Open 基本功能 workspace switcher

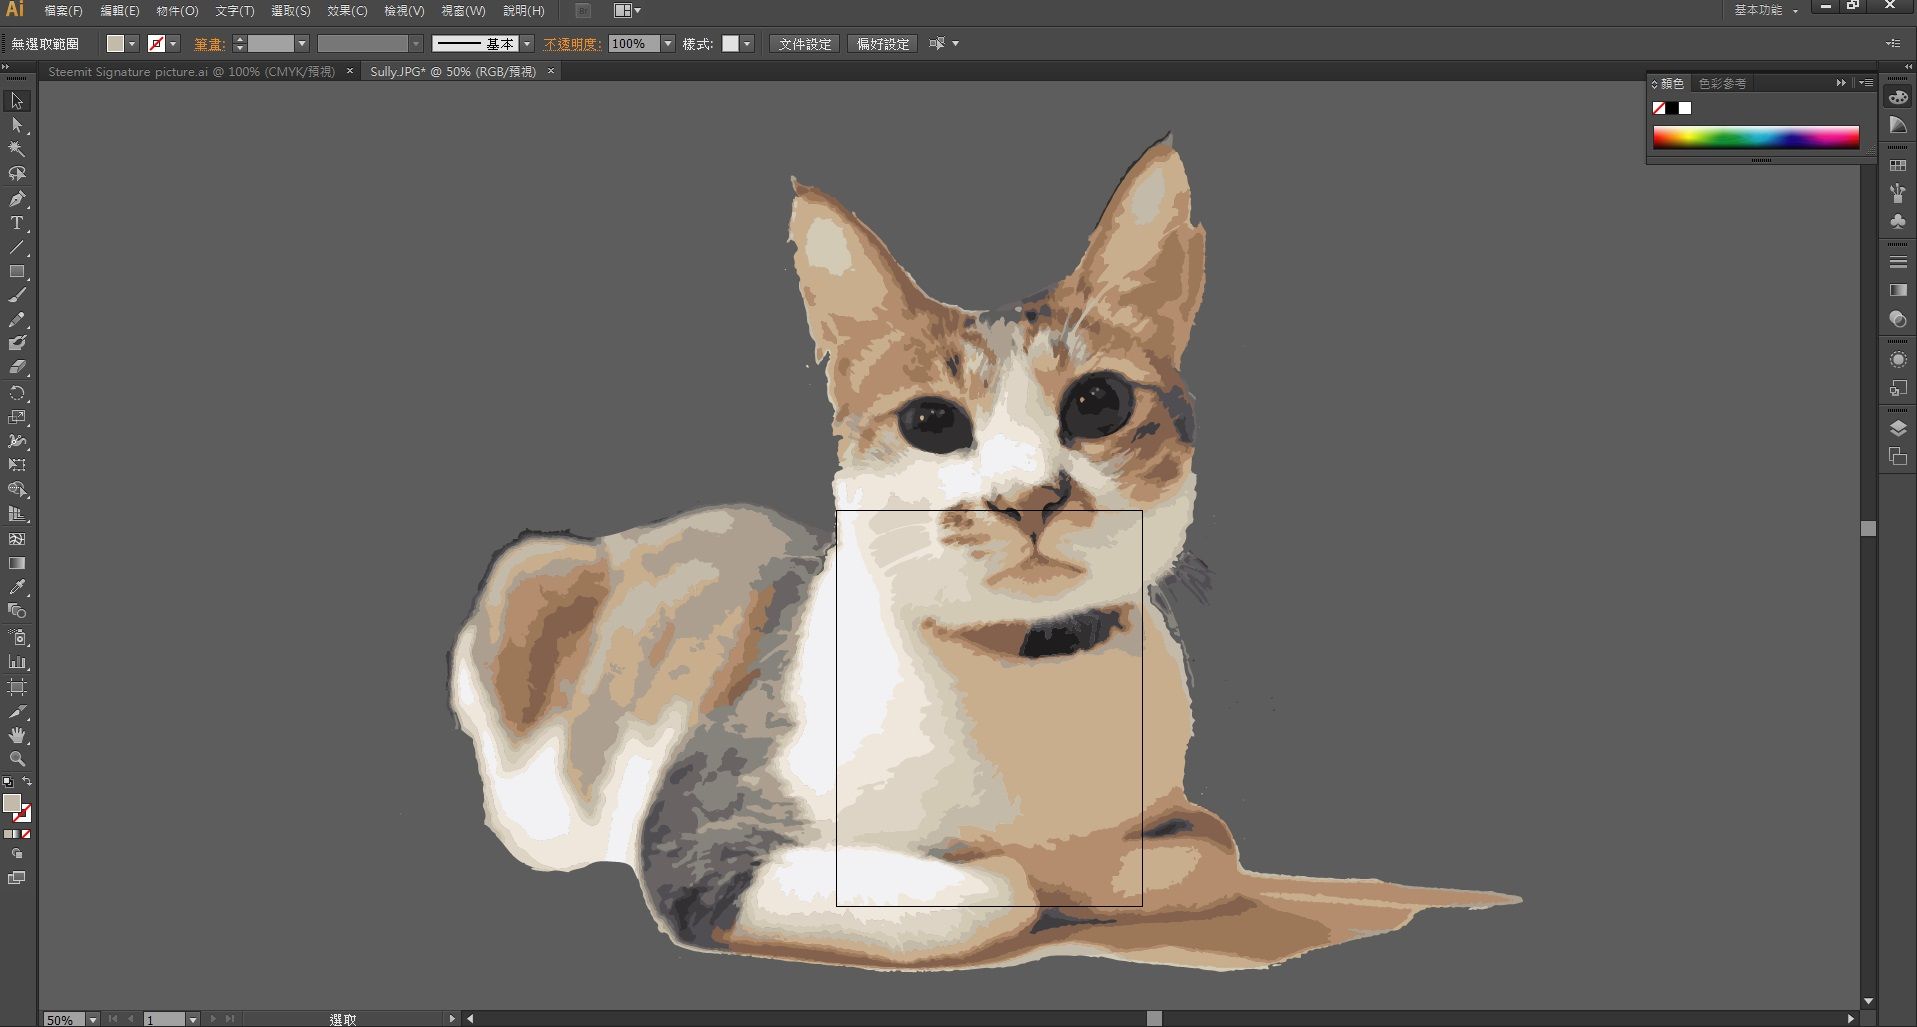[x=1766, y=10]
